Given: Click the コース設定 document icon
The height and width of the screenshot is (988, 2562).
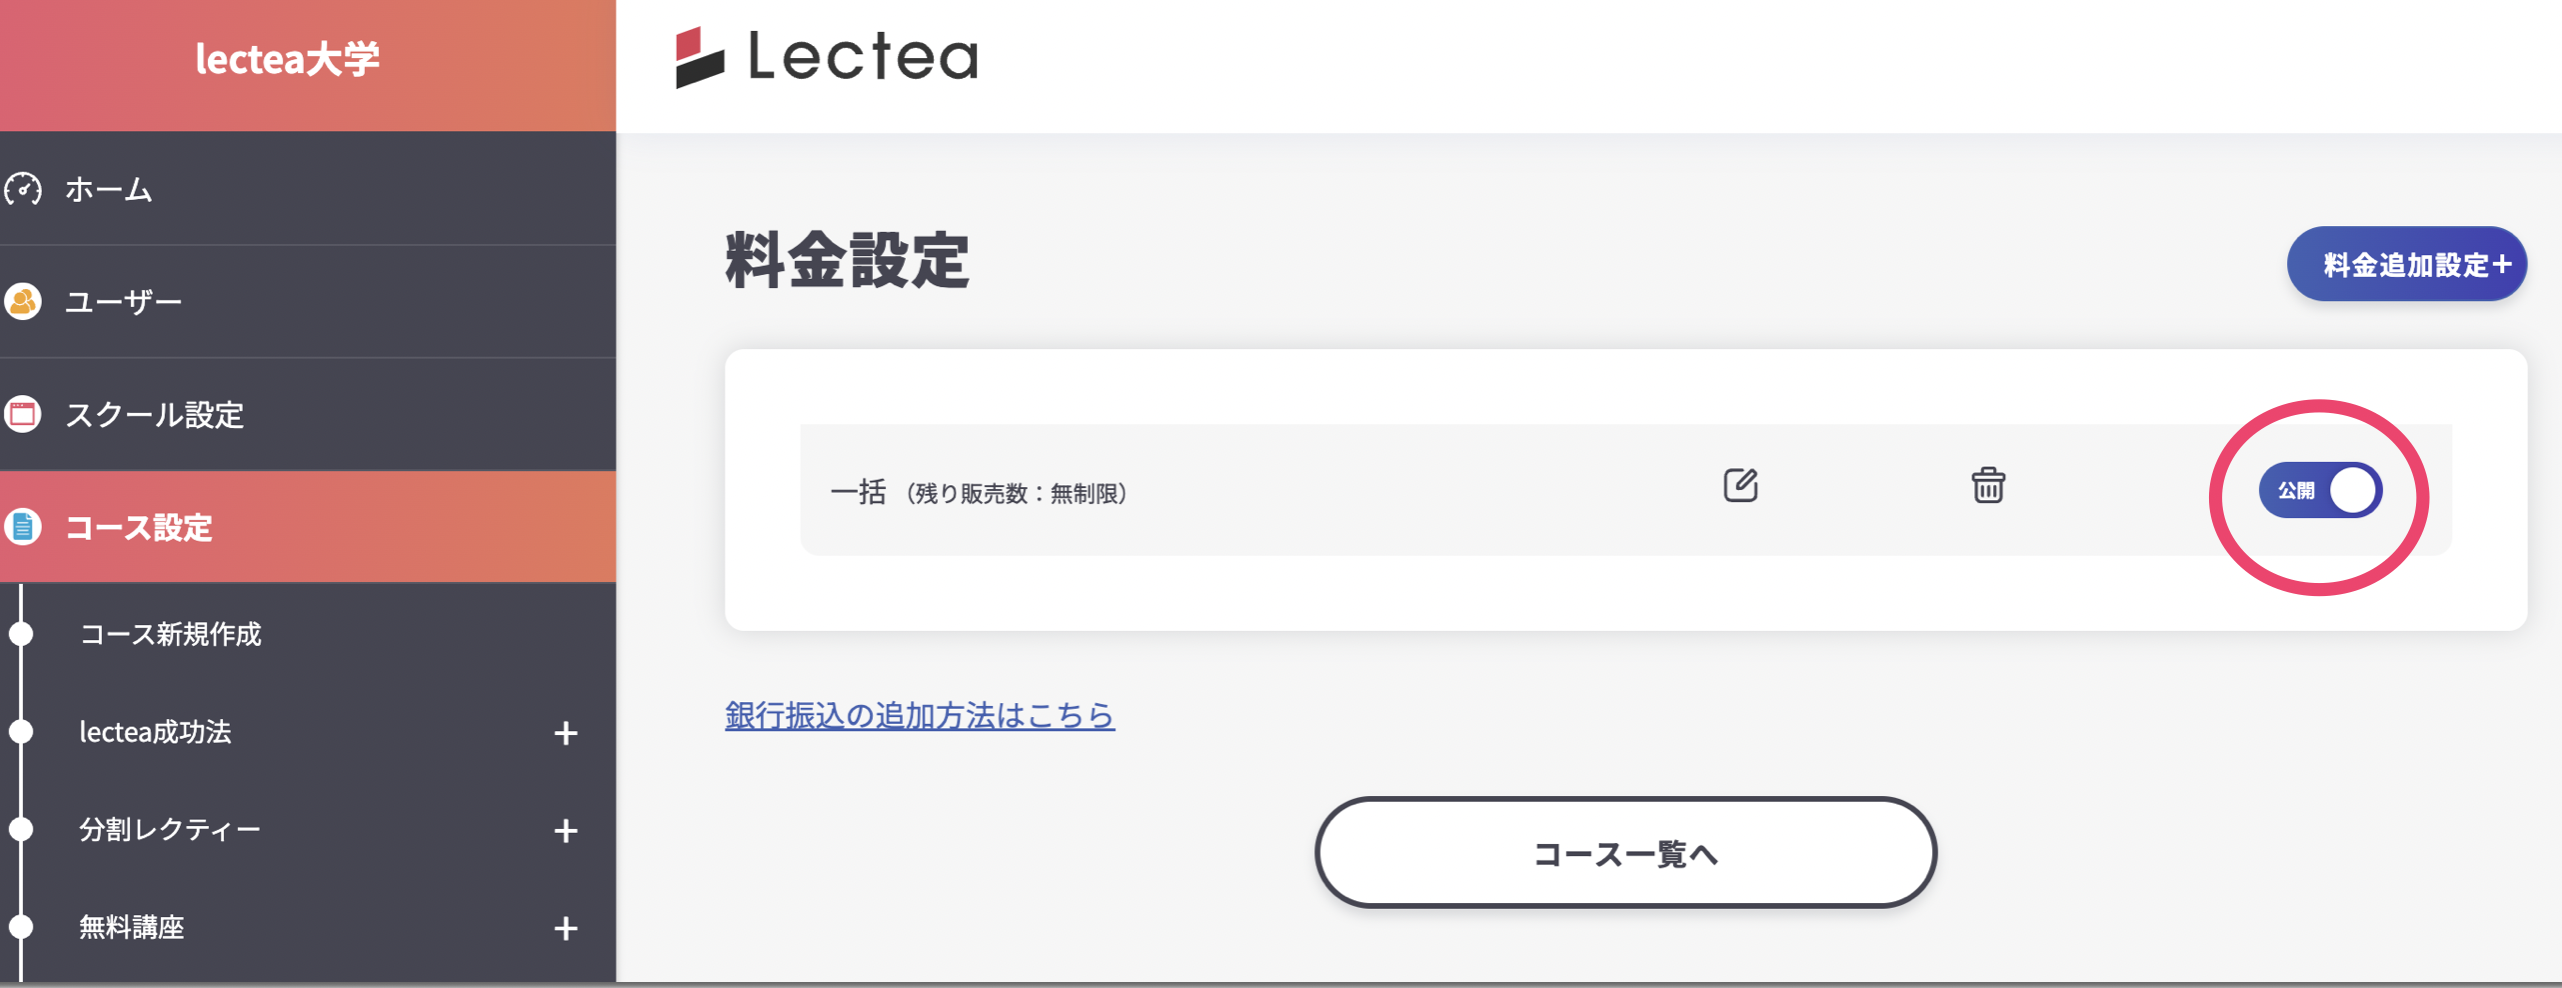Looking at the screenshot, I should (25, 527).
